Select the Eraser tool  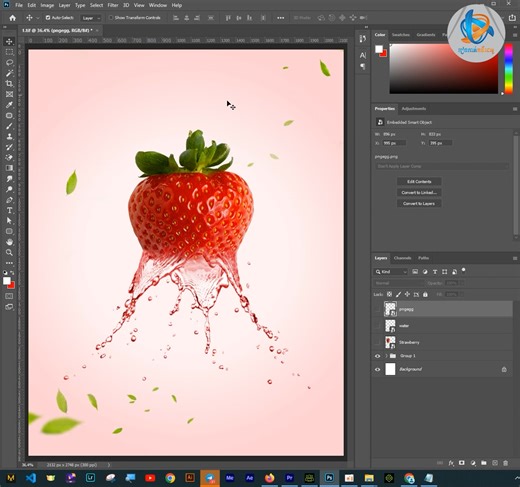[x=9, y=157]
